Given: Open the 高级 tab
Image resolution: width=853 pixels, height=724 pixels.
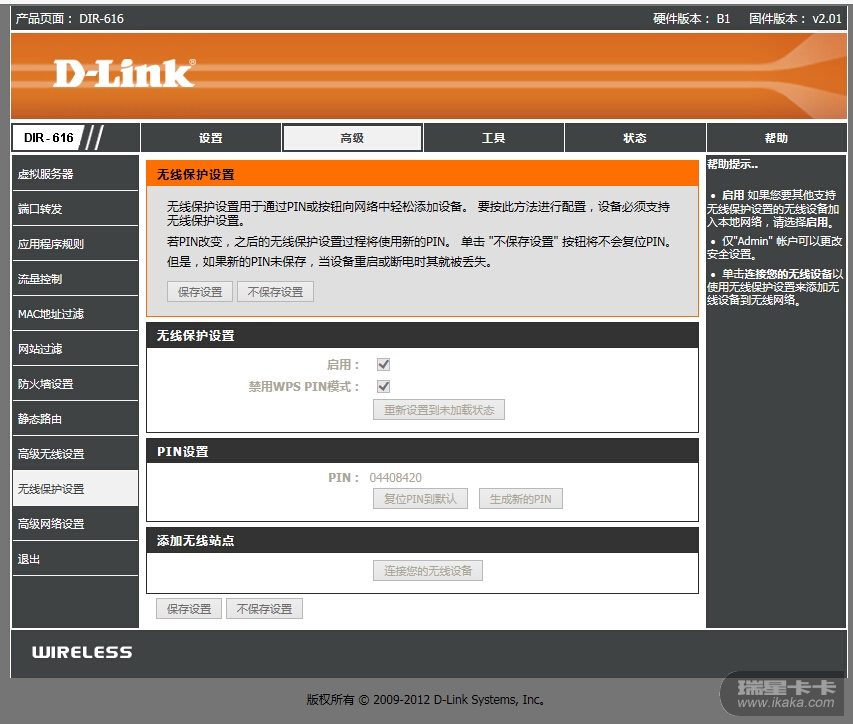Looking at the screenshot, I should [352, 138].
